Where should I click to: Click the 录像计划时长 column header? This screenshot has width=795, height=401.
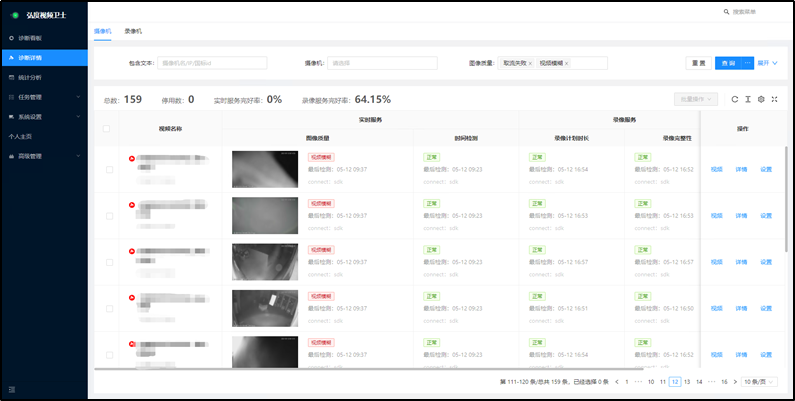(x=571, y=138)
